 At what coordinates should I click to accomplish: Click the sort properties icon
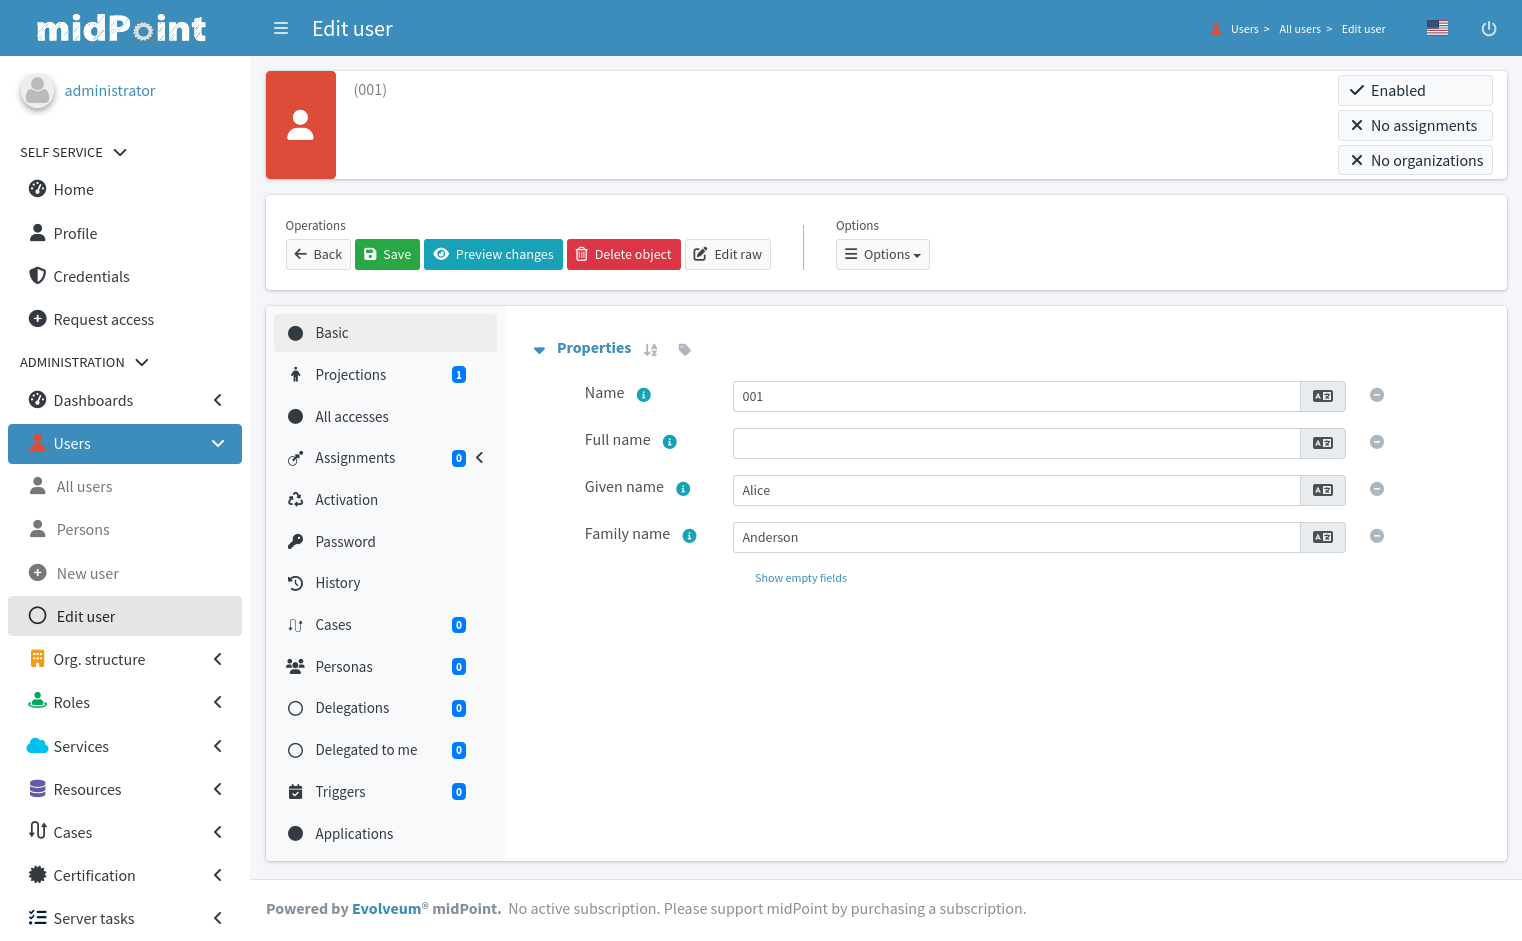coord(651,350)
